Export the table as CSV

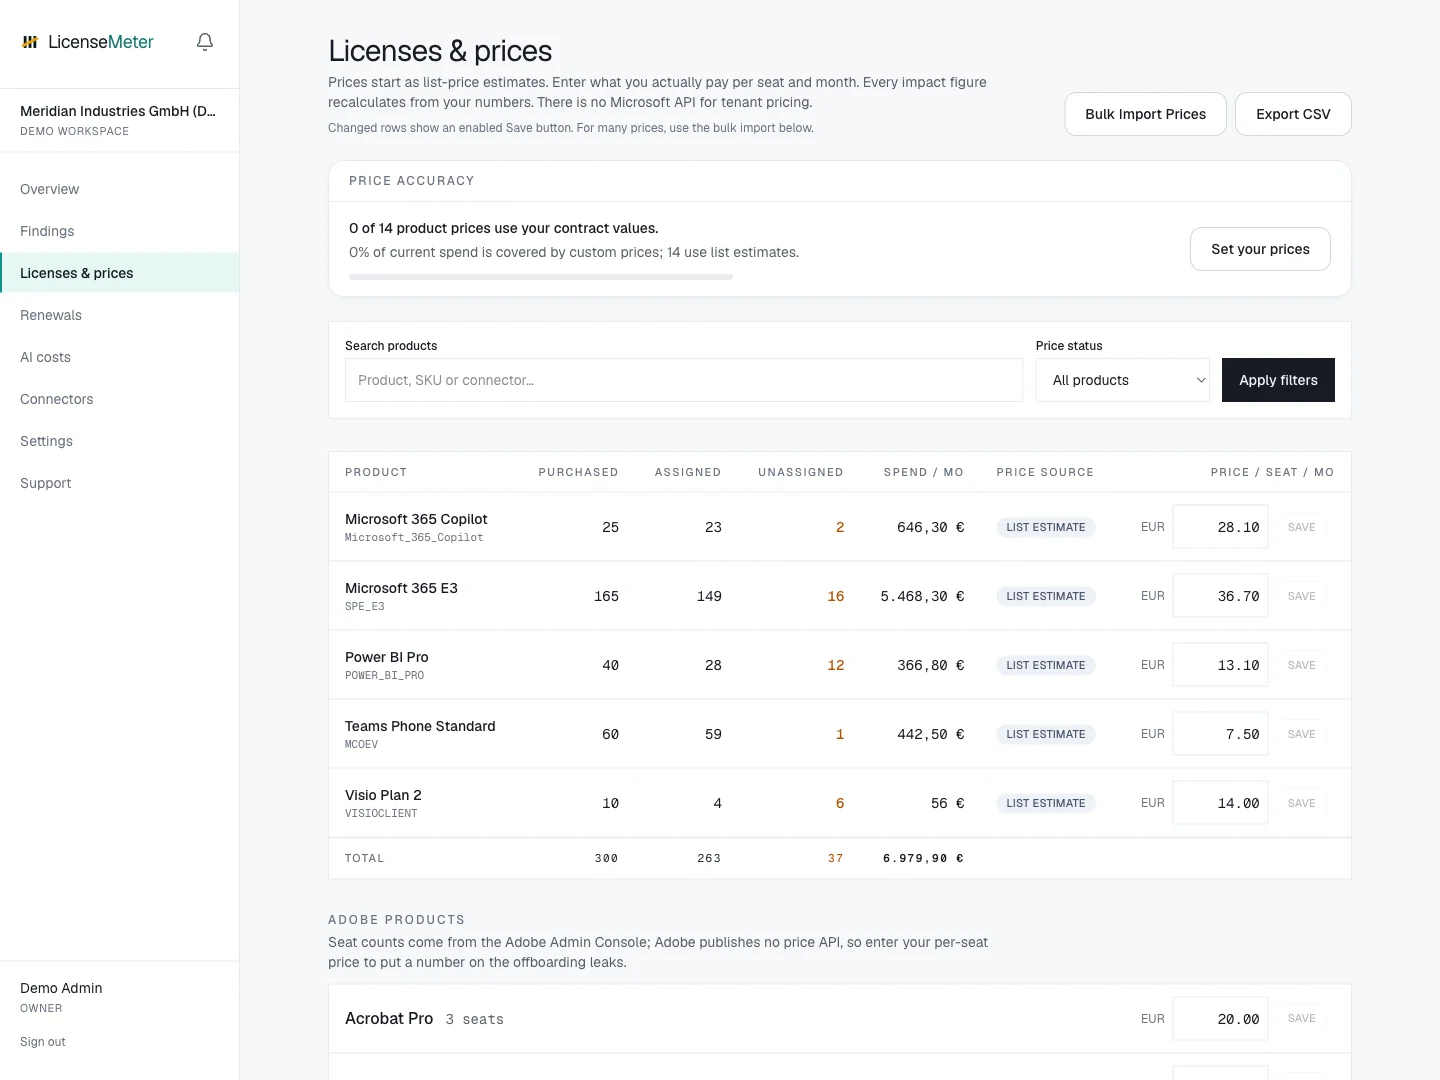pos(1293,114)
